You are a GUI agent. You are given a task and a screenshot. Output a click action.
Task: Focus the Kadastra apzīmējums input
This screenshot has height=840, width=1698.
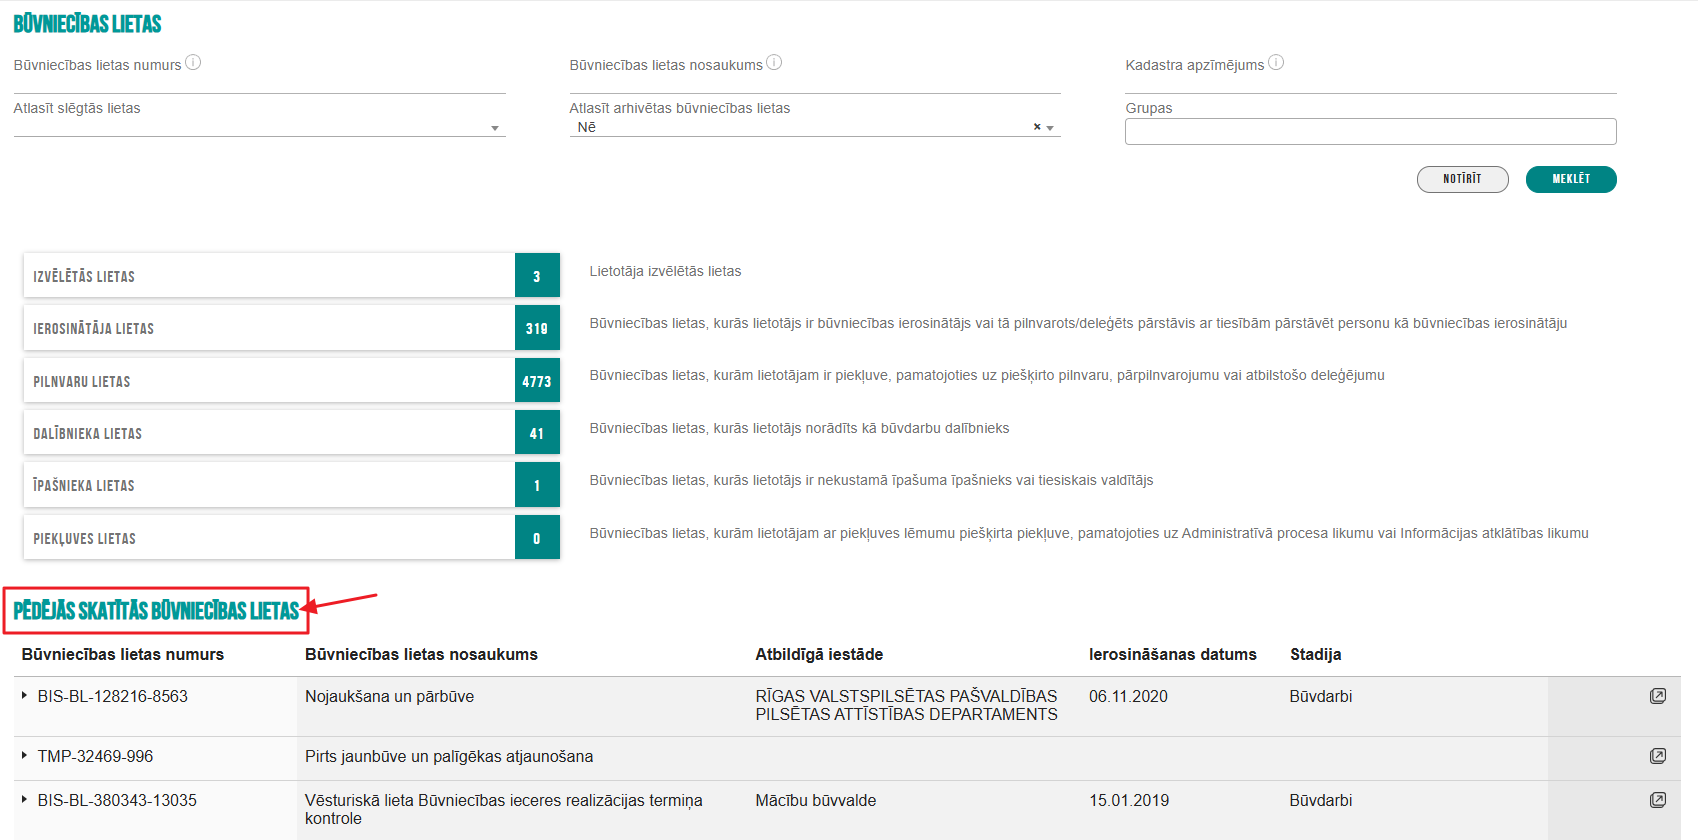coord(1371,84)
